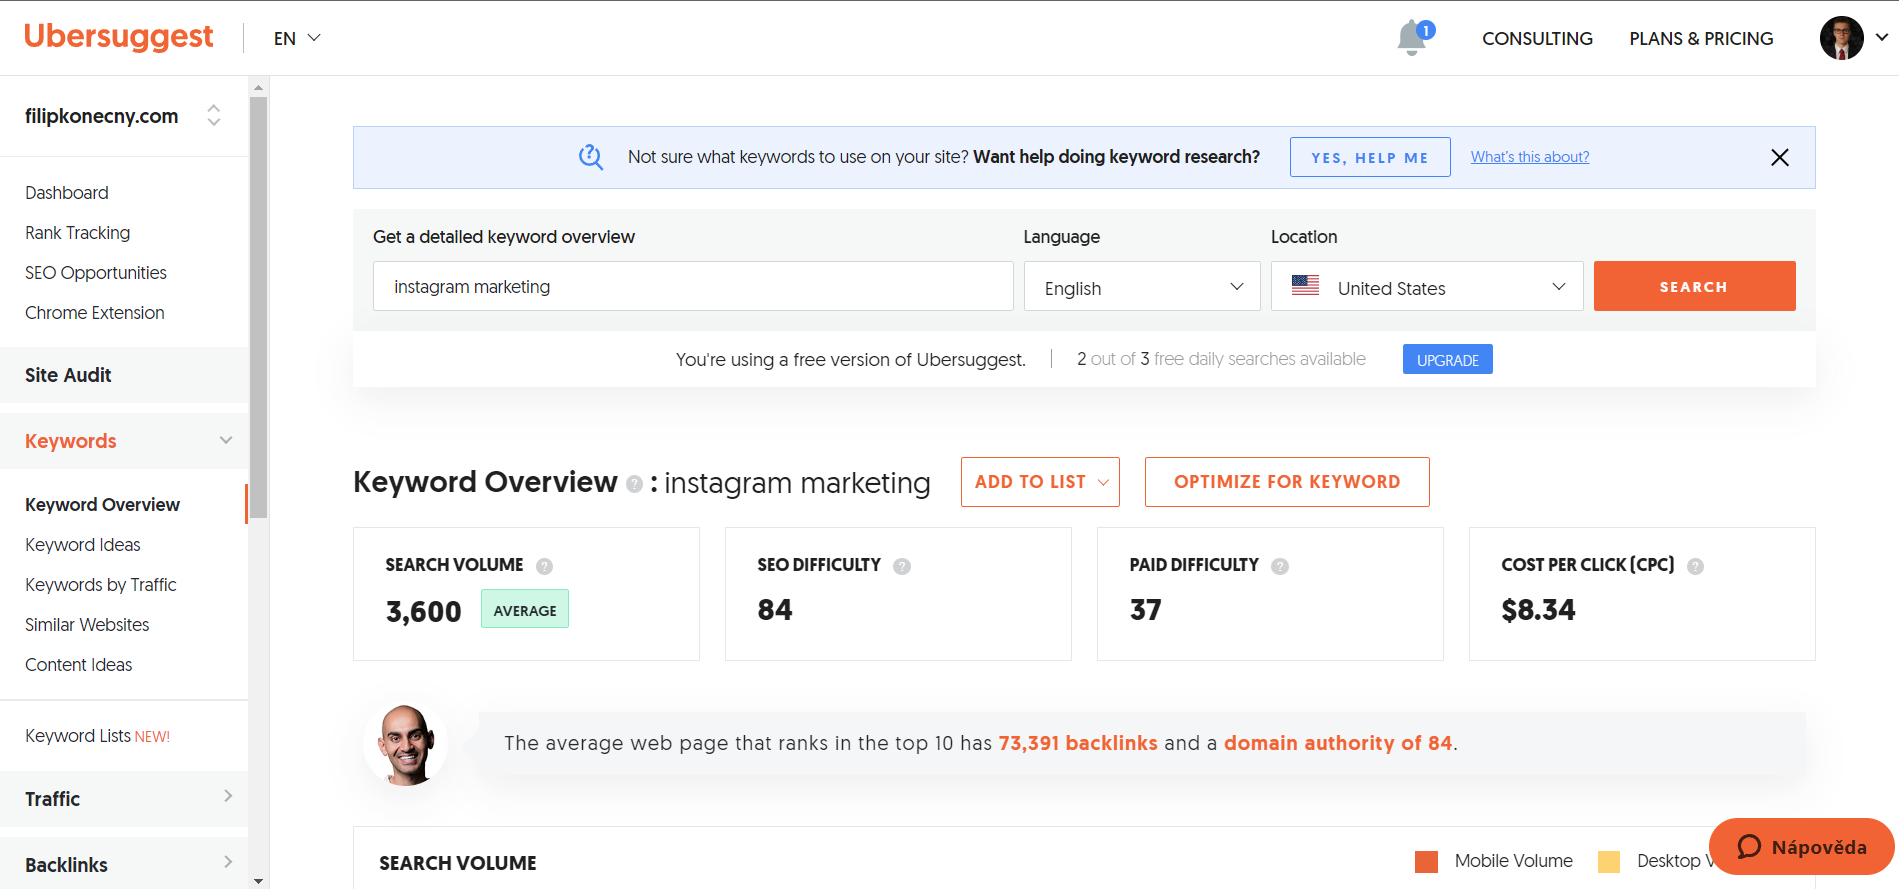1899x889 pixels.
Task: Open Similar Websites
Action: tap(87, 625)
